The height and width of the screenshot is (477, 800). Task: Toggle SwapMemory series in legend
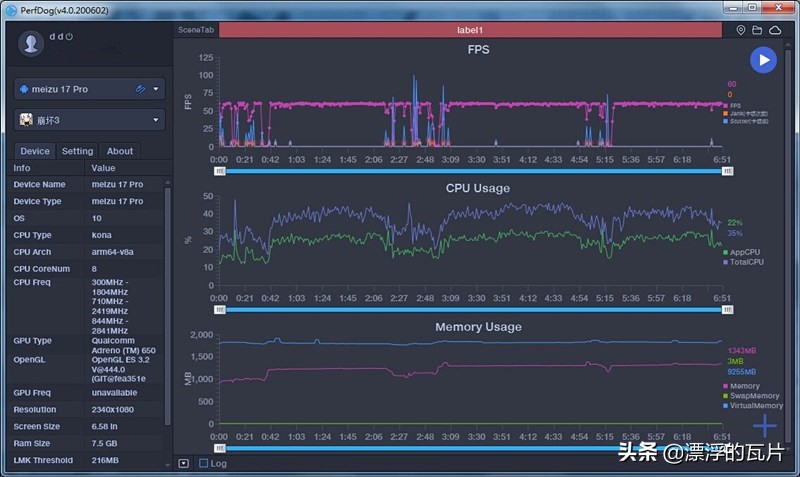(751, 396)
